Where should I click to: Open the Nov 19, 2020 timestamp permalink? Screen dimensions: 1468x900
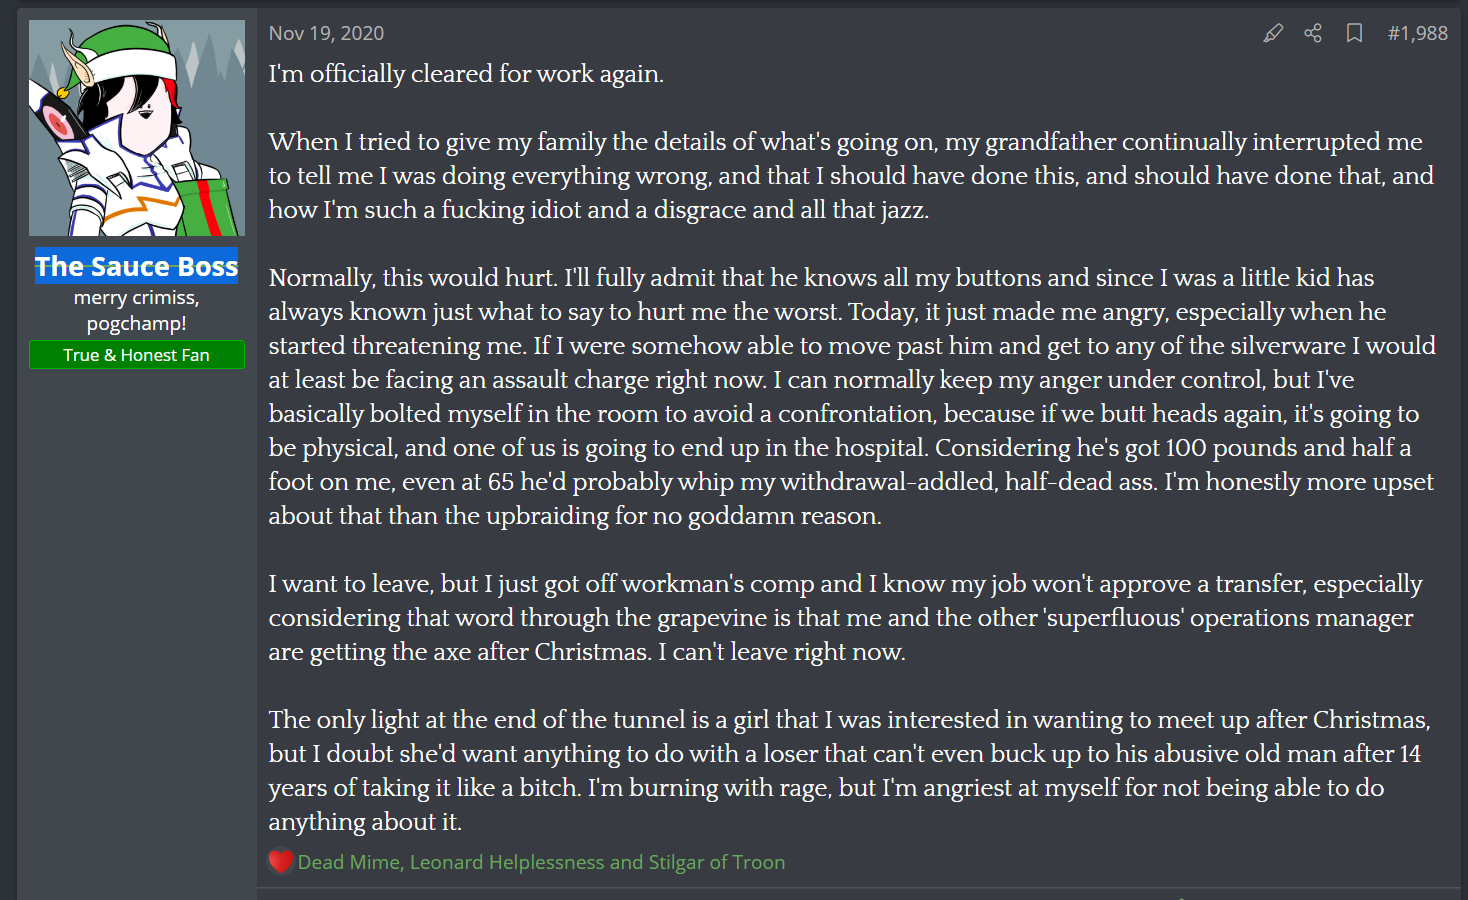(326, 33)
